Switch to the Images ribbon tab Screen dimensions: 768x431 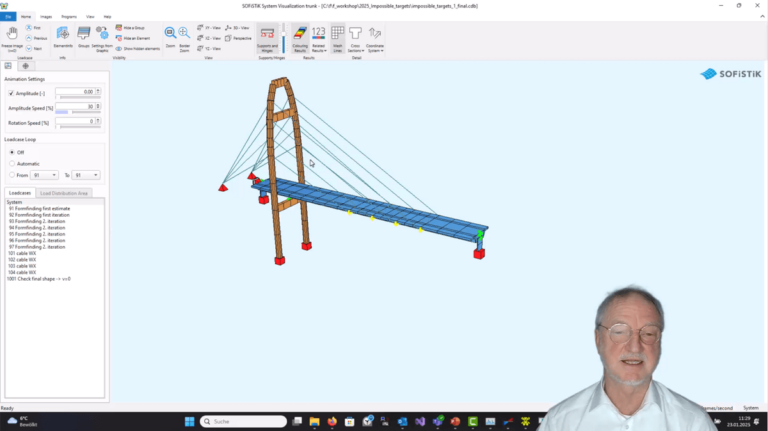[46, 17]
